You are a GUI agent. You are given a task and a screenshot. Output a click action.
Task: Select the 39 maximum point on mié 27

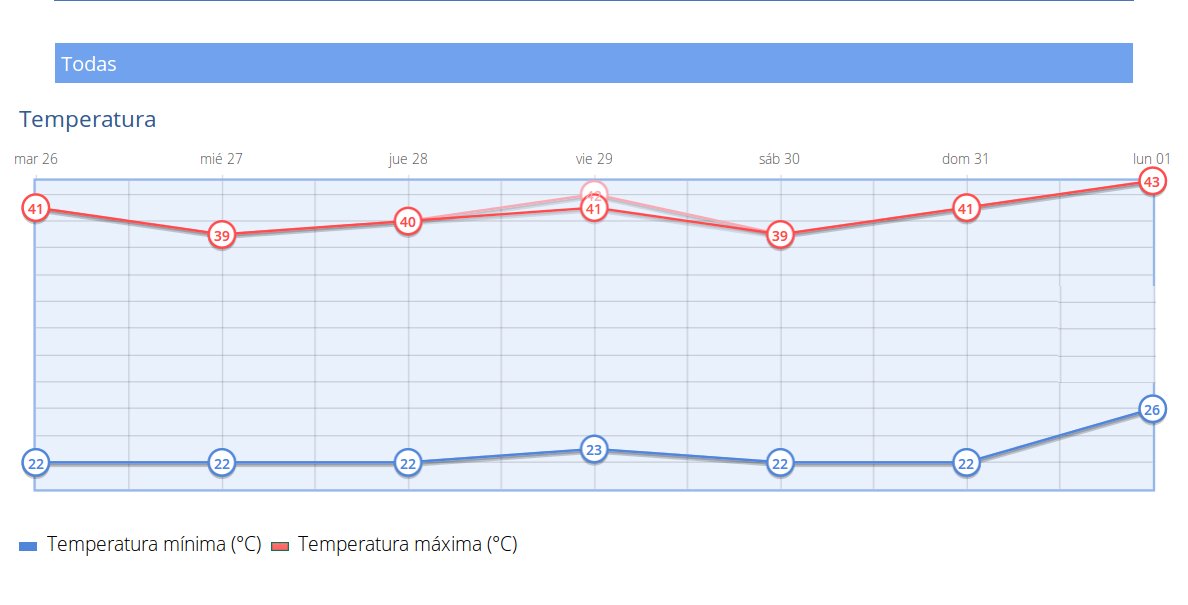pos(222,236)
